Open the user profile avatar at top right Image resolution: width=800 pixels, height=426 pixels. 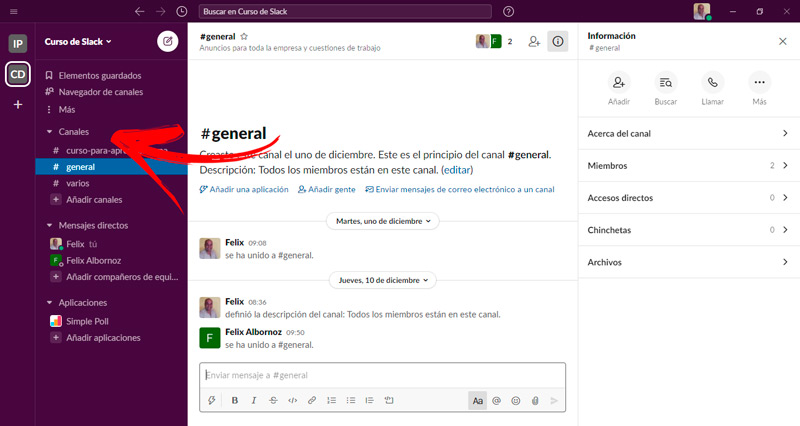702,11
